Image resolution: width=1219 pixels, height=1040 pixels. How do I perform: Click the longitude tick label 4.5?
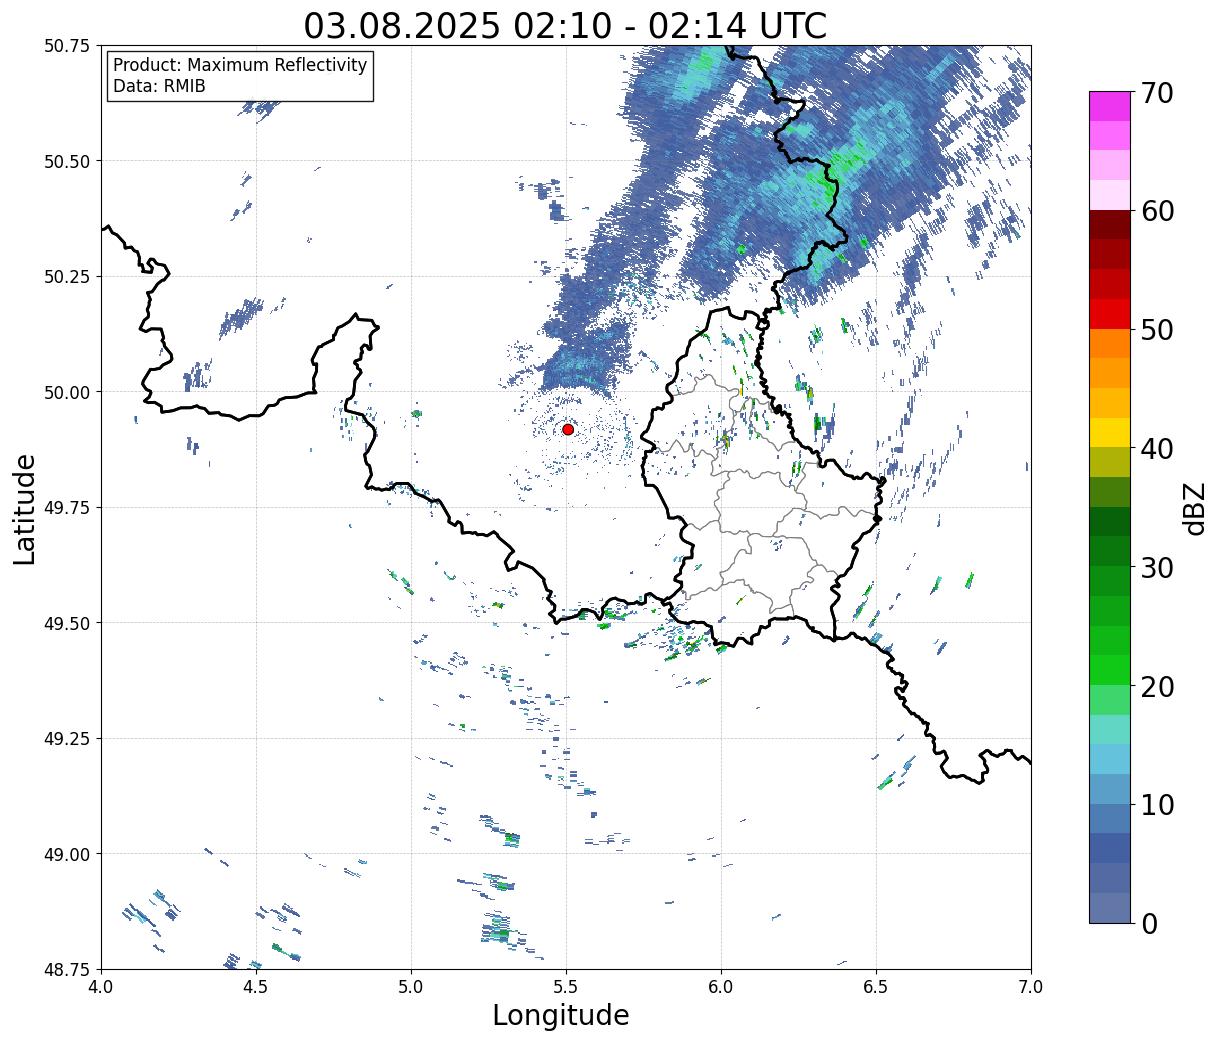point(256,987)
